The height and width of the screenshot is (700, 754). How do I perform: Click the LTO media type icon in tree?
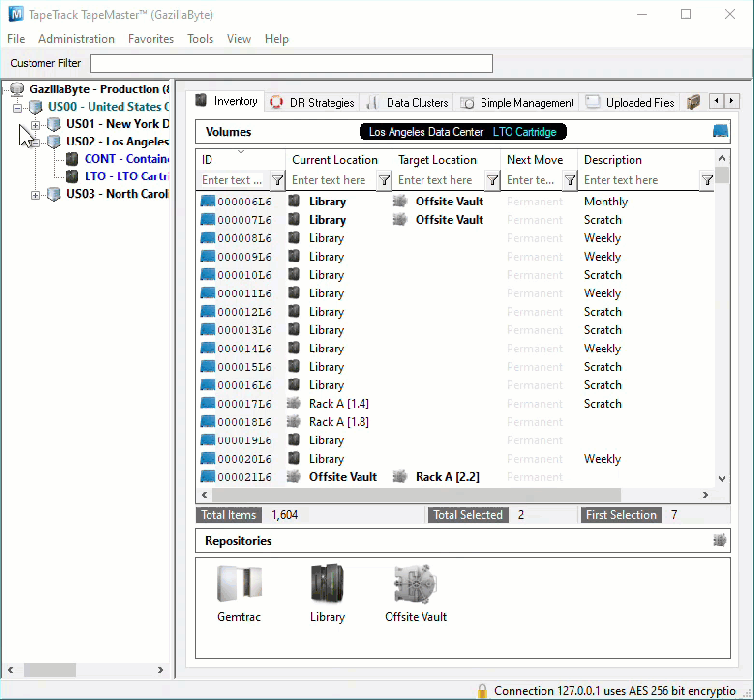click(x=72, y=176)
